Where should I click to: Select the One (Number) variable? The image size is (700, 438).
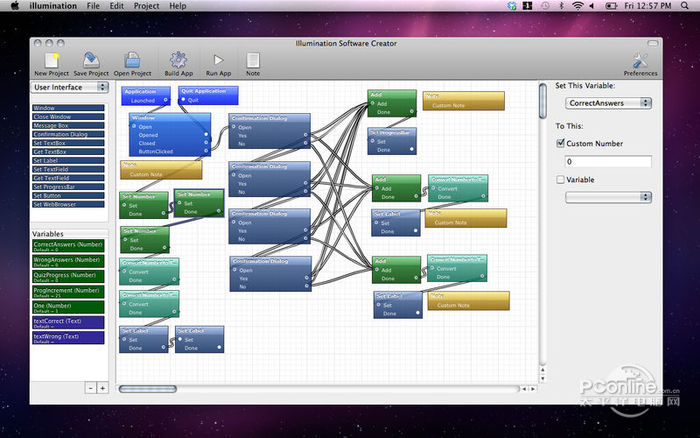pos(68,307)
